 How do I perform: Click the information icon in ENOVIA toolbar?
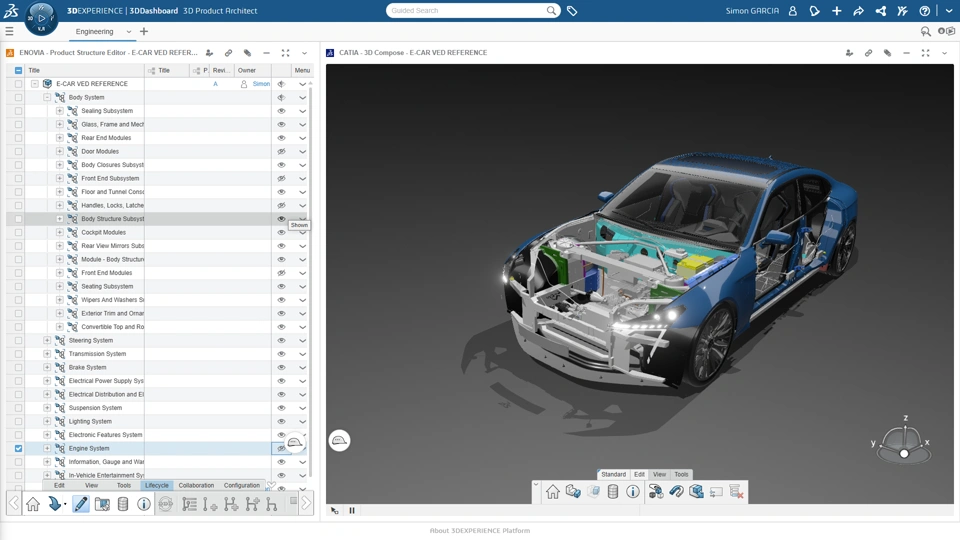tap(143, 504)
